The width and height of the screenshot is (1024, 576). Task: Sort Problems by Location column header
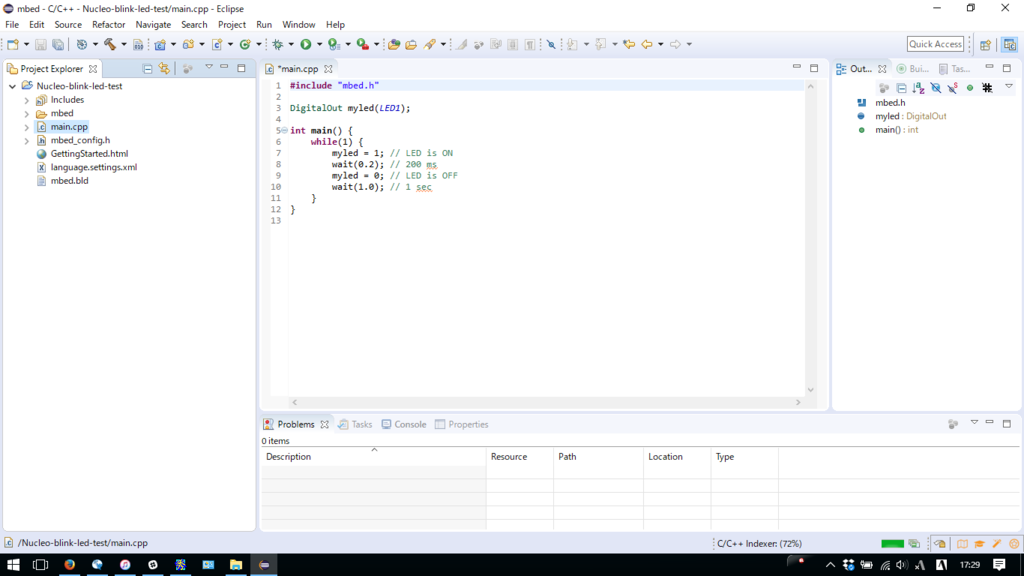[677, 457]
